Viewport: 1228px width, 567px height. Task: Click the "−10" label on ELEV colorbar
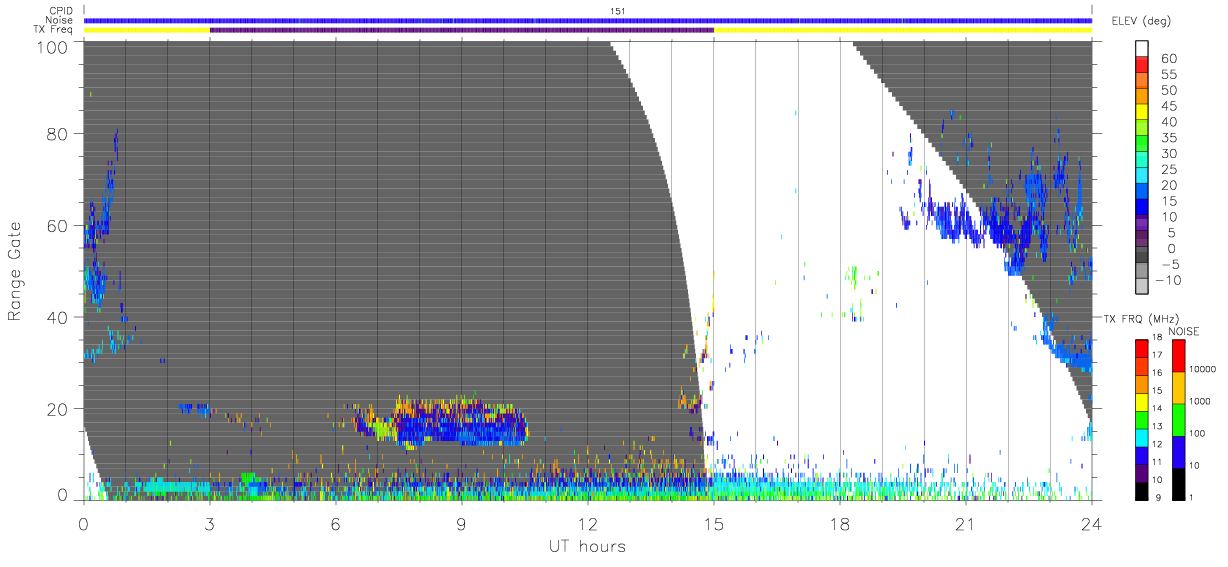1168,280
